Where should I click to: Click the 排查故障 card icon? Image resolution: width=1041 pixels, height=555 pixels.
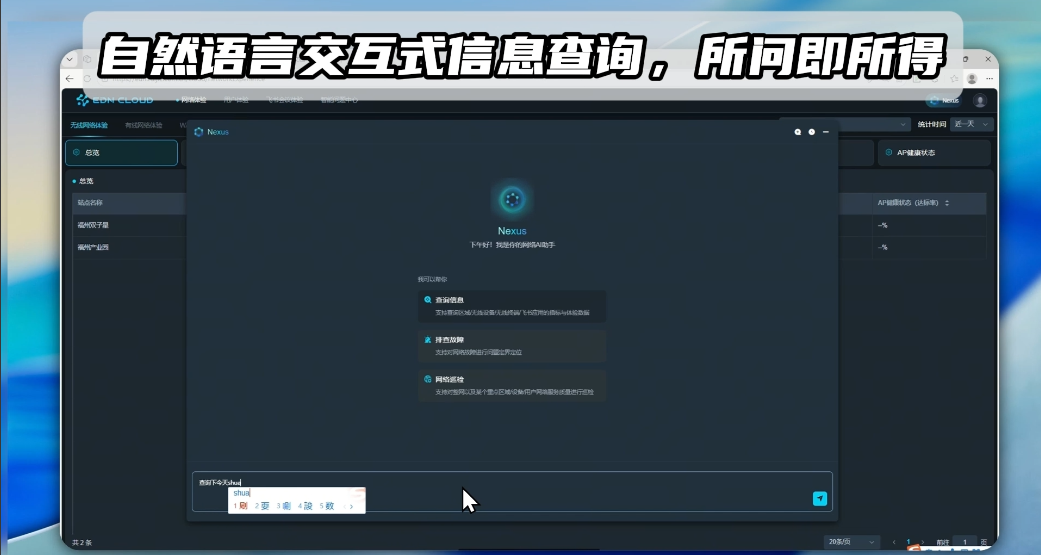pos(428,339)
